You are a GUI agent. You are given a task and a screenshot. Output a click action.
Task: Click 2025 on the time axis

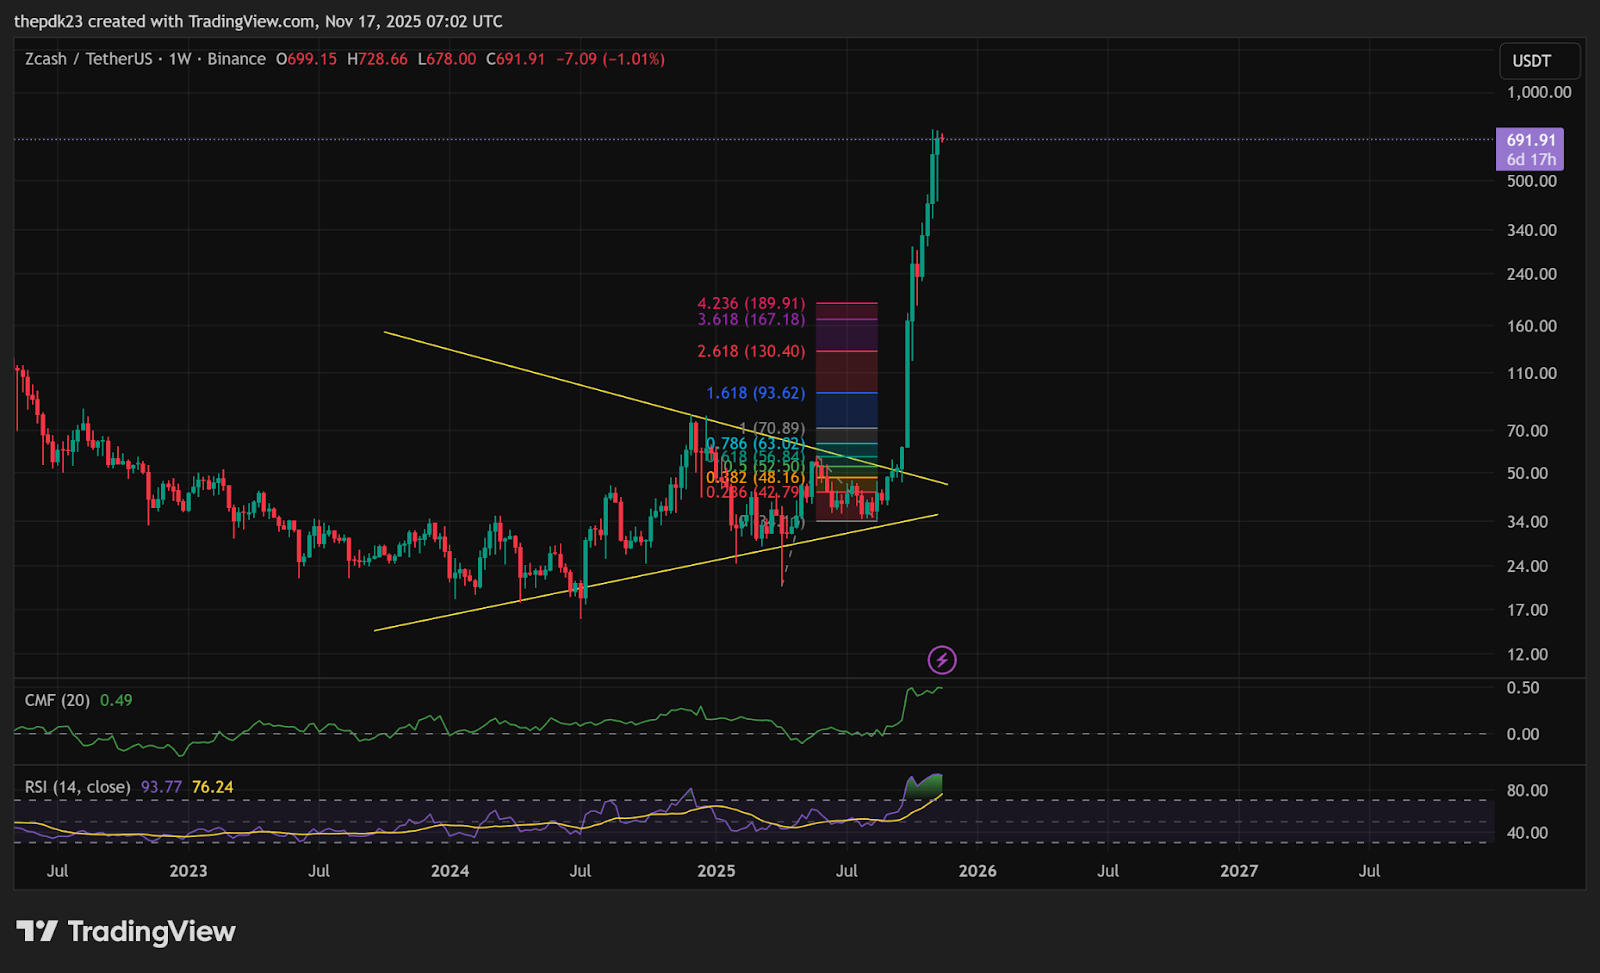point(716,871)
